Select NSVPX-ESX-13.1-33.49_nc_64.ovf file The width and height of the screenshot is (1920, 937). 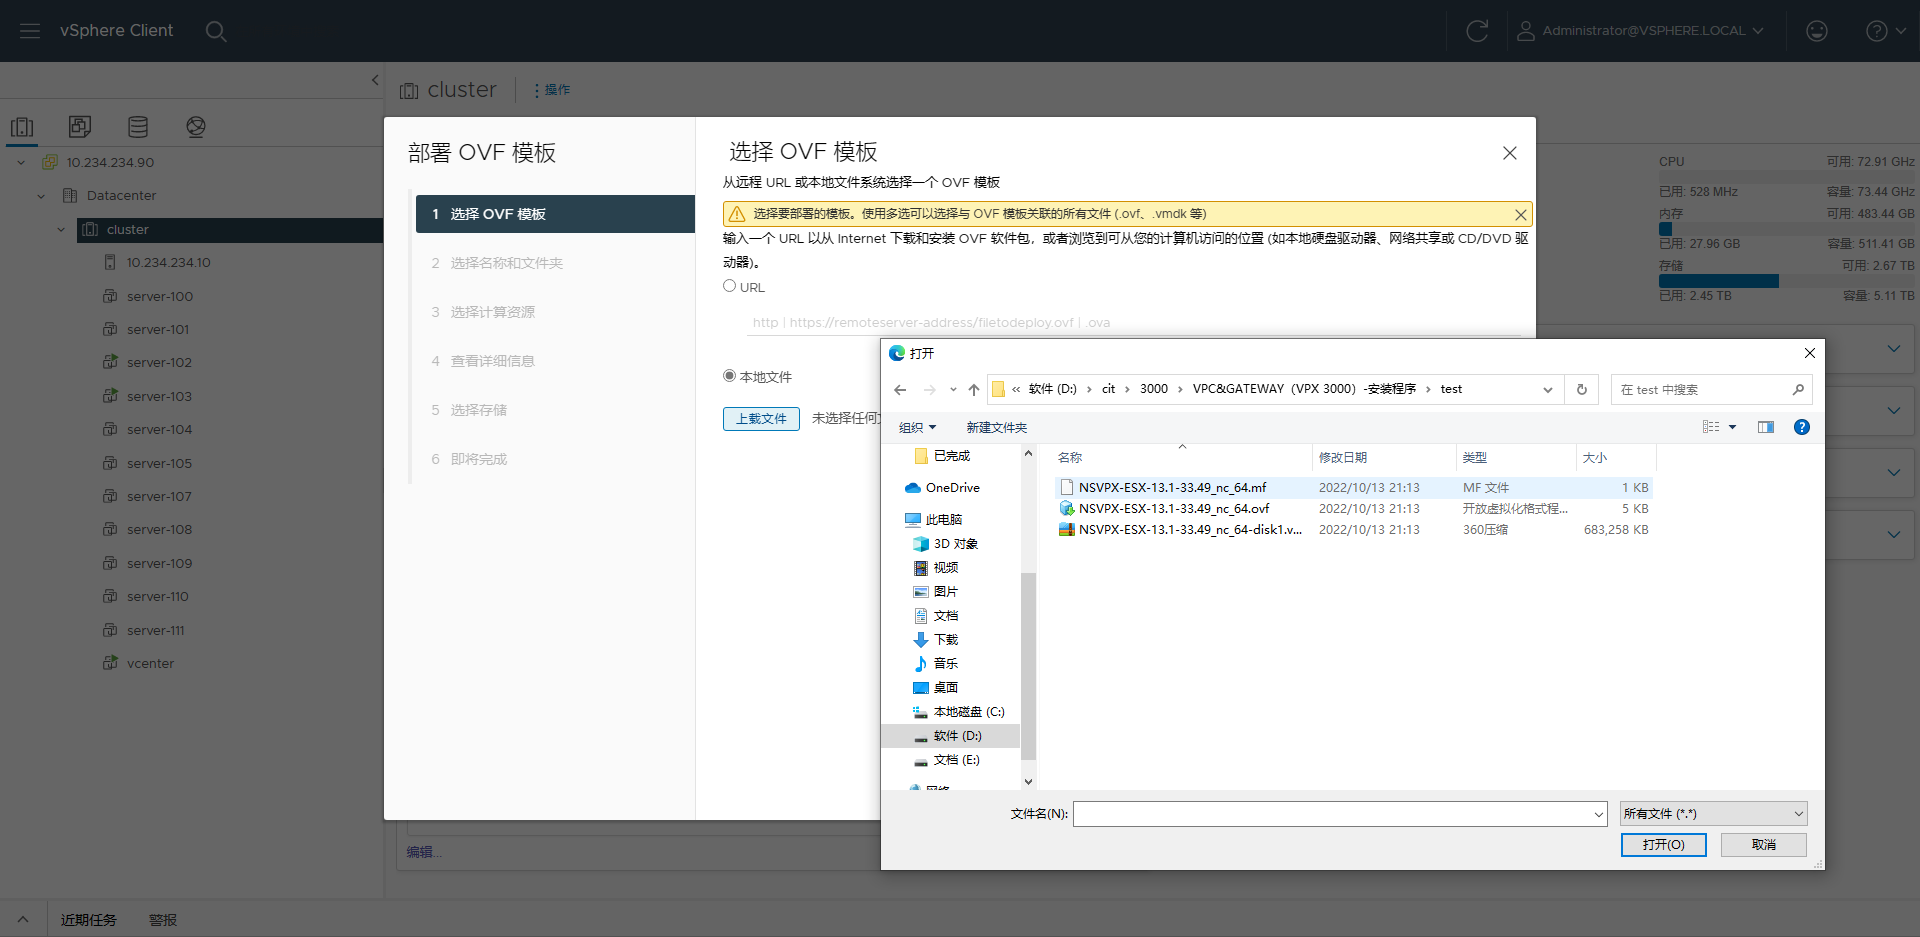(x=1173, y=509)
